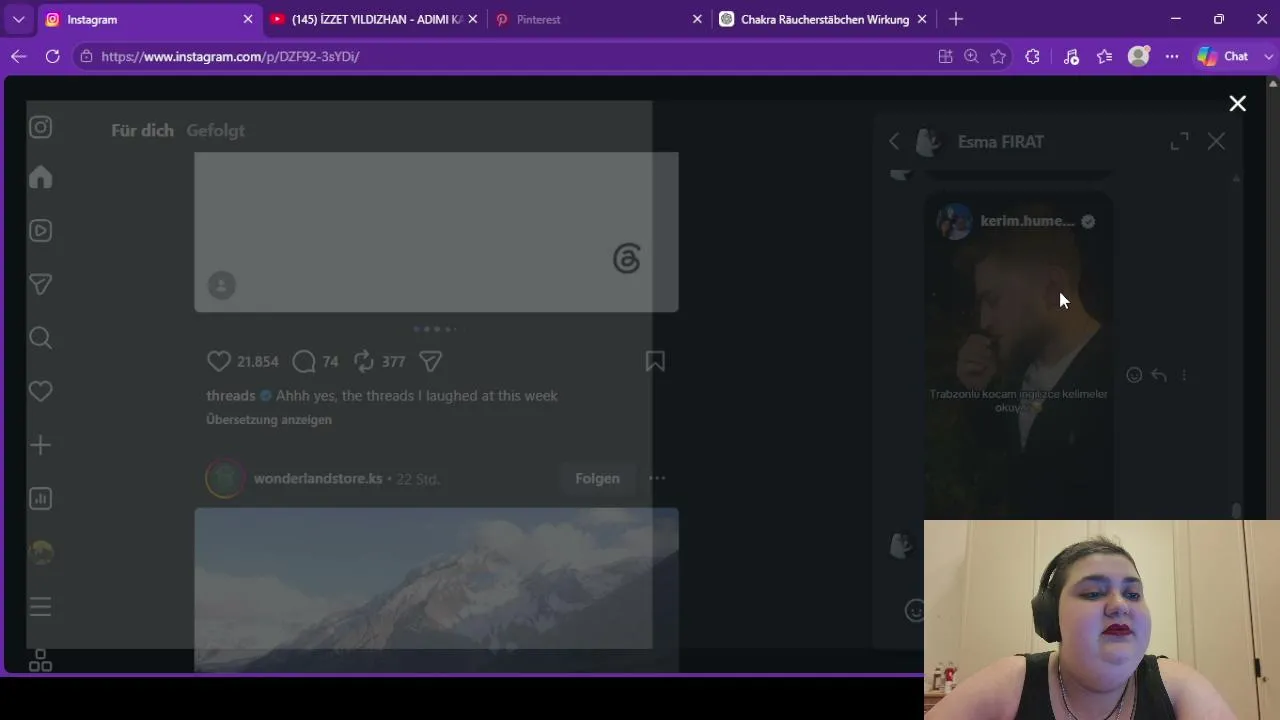The width and height of the screenshot is (1280, 720).
Task: Switch to the İZZET YILDIZHAN YouTube tab
Action: tap(374, 19)
